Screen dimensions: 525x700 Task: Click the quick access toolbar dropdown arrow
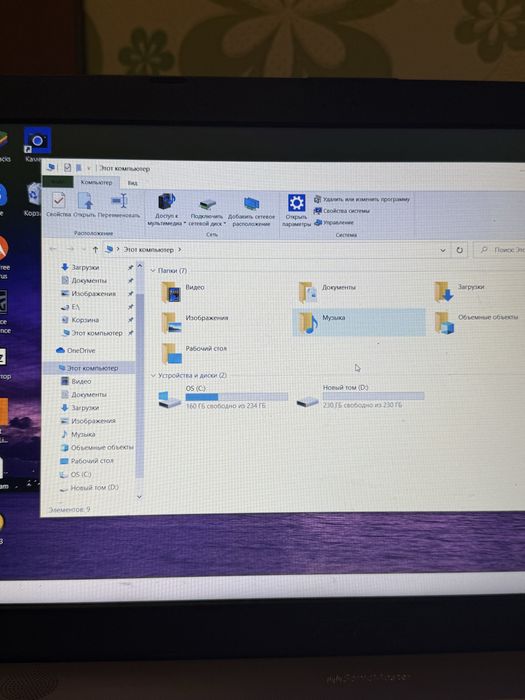click(88, 168)
